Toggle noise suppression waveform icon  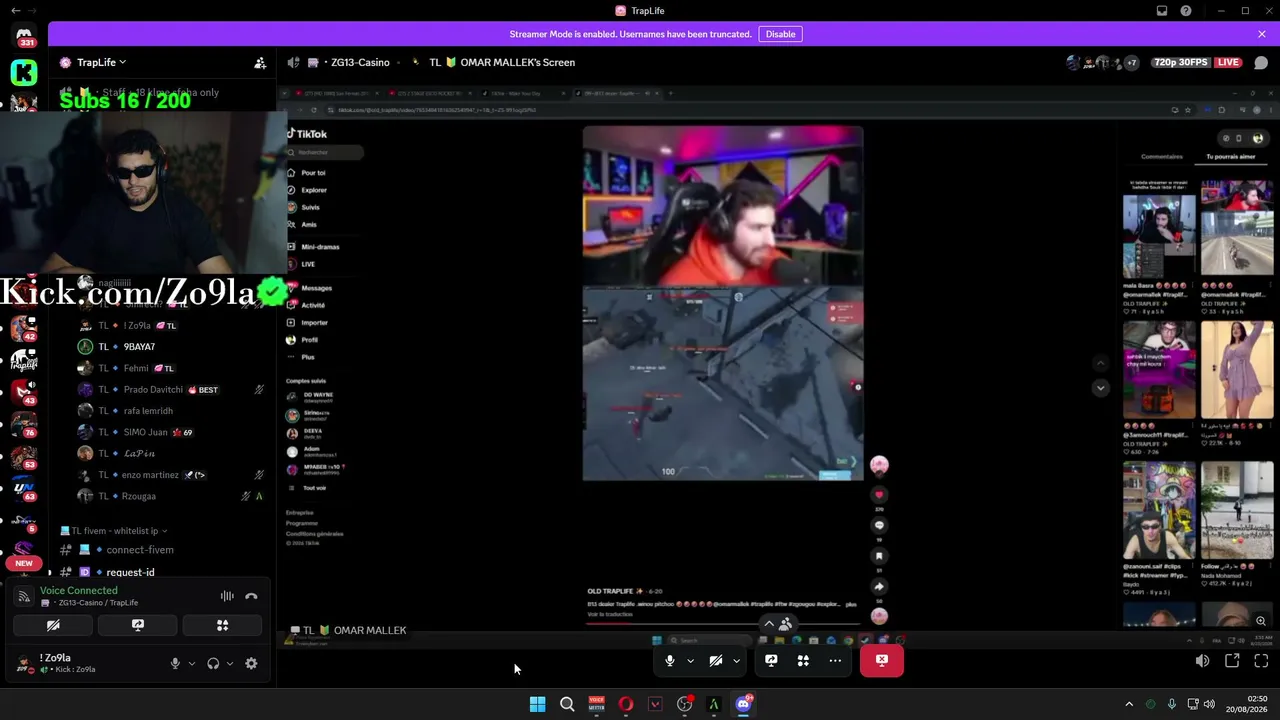[227, 596]
